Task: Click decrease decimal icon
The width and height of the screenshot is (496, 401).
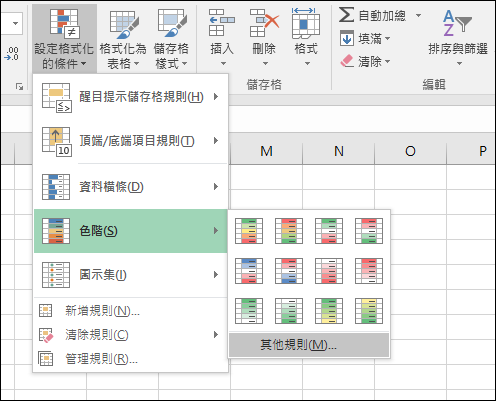Action: 12,54
